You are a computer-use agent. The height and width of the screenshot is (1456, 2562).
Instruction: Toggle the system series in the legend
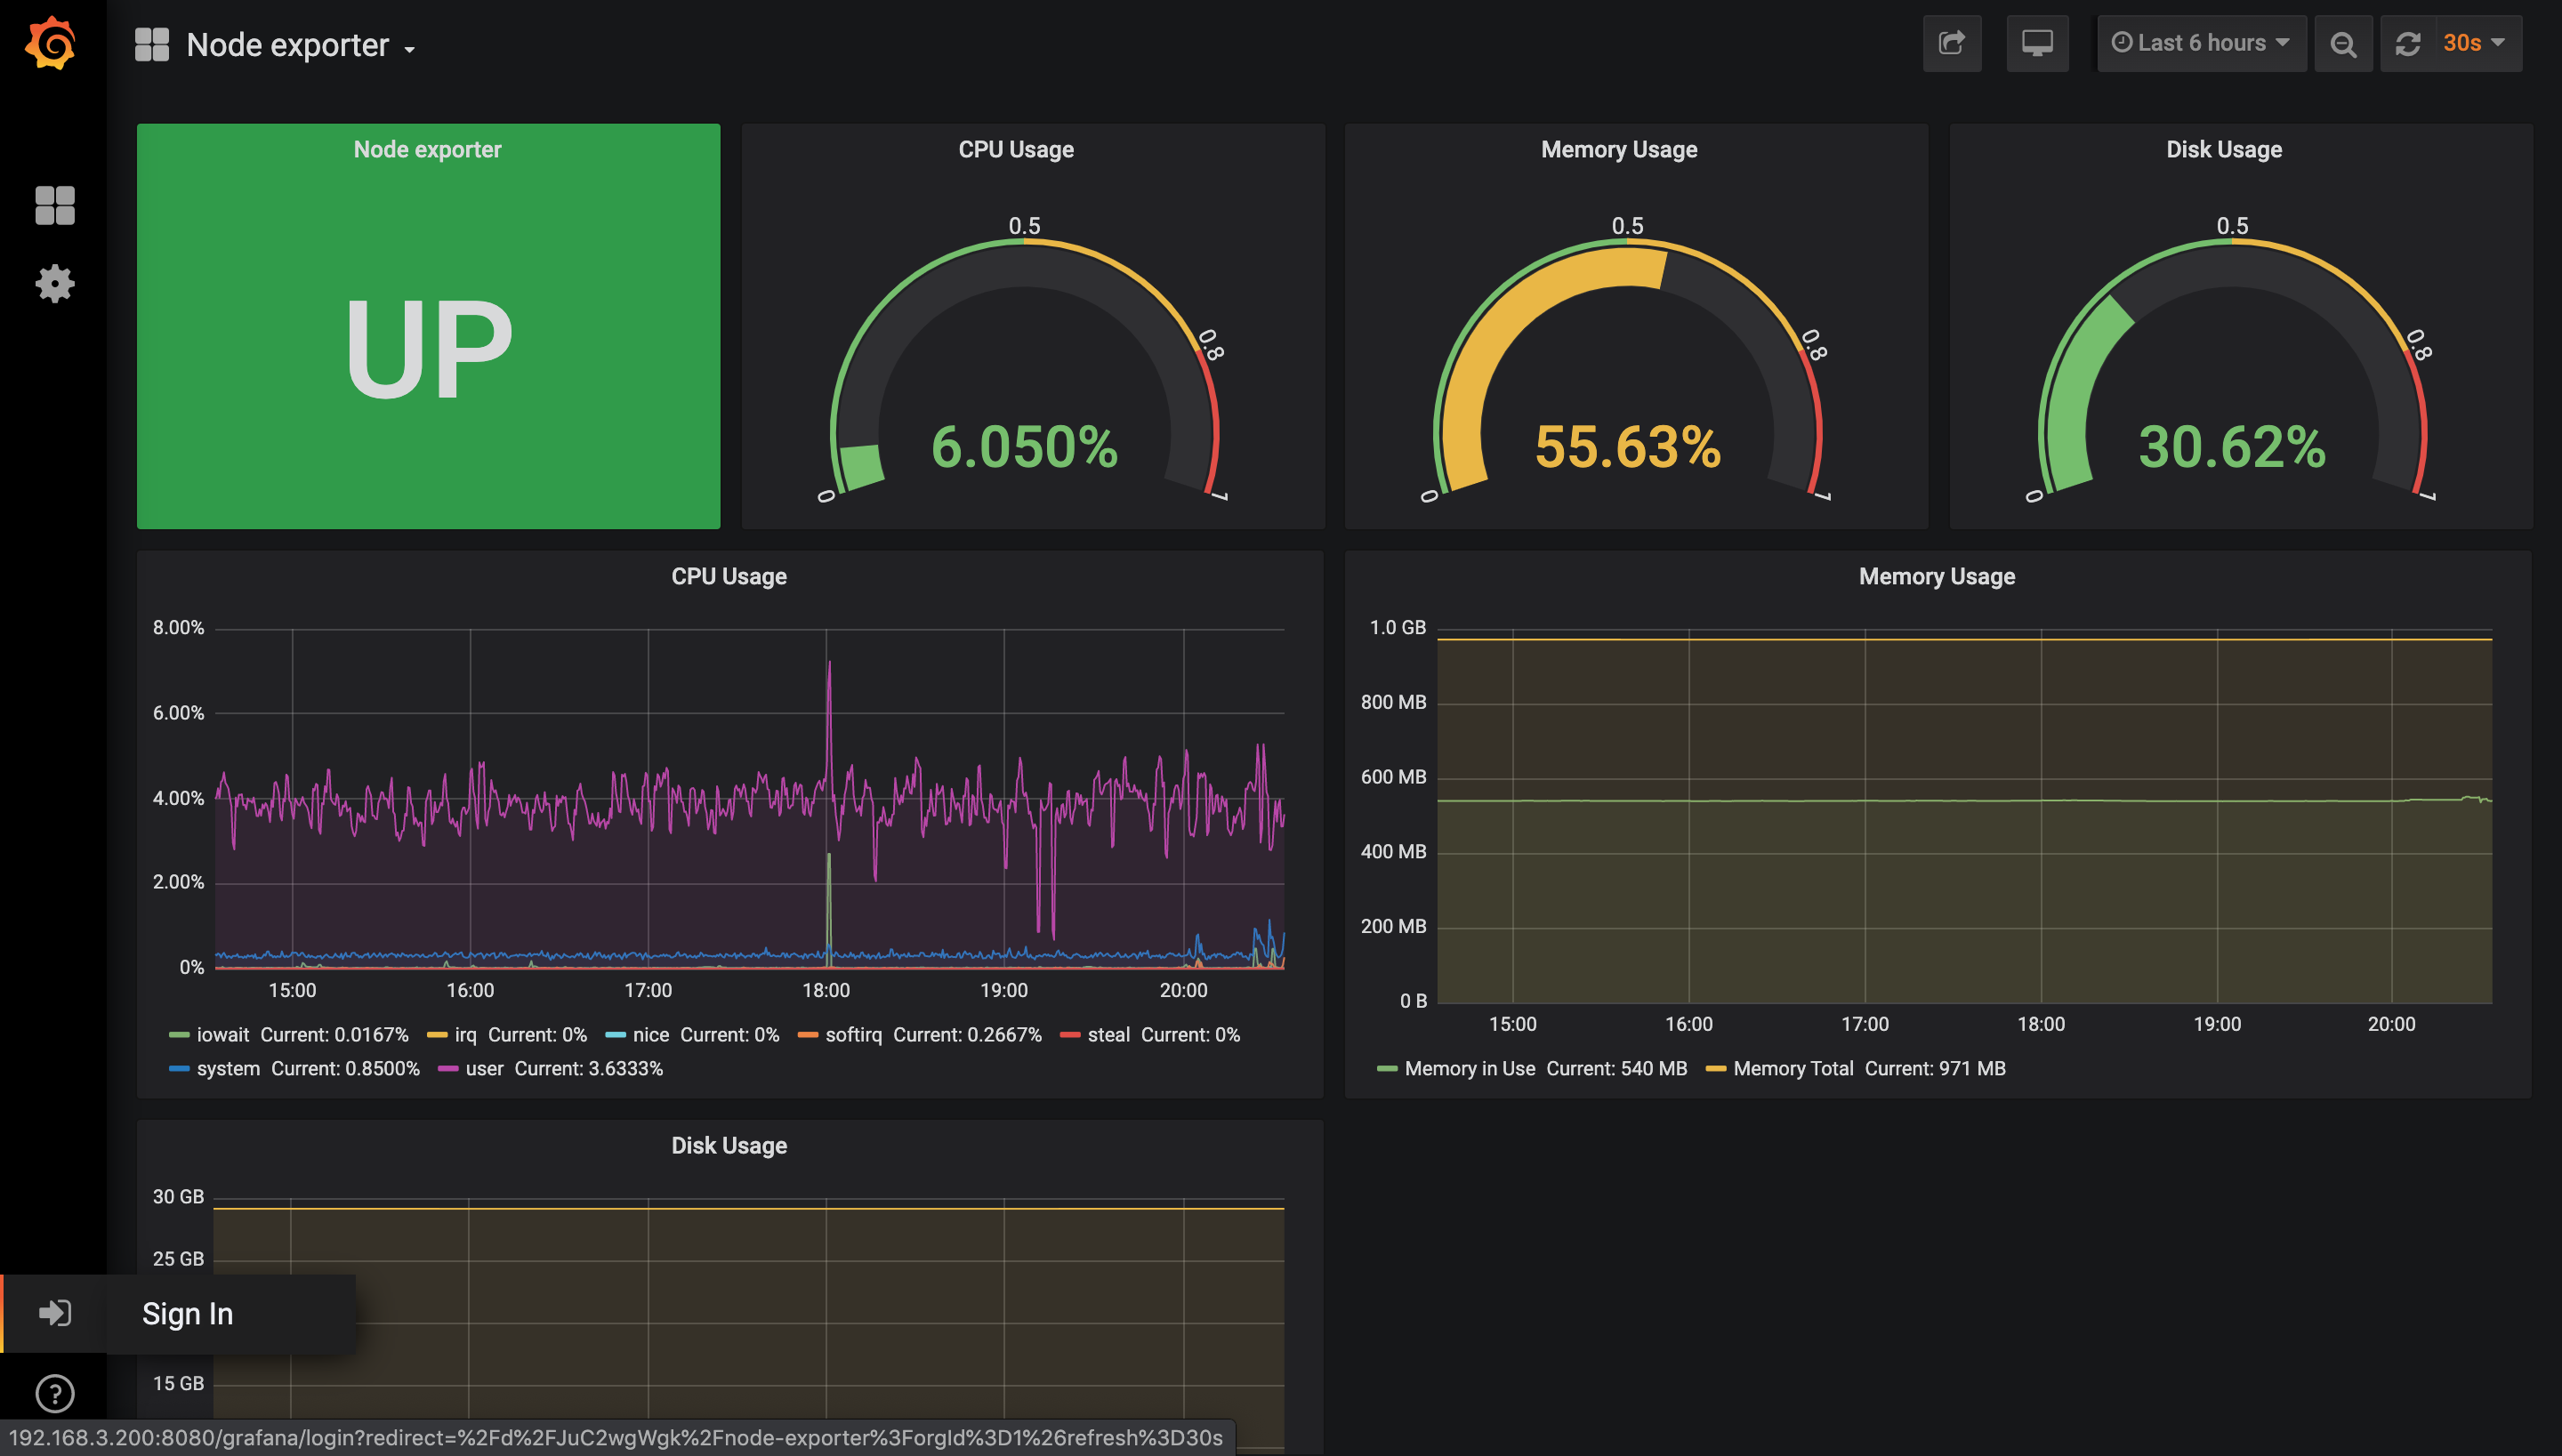coord(228,1069)
